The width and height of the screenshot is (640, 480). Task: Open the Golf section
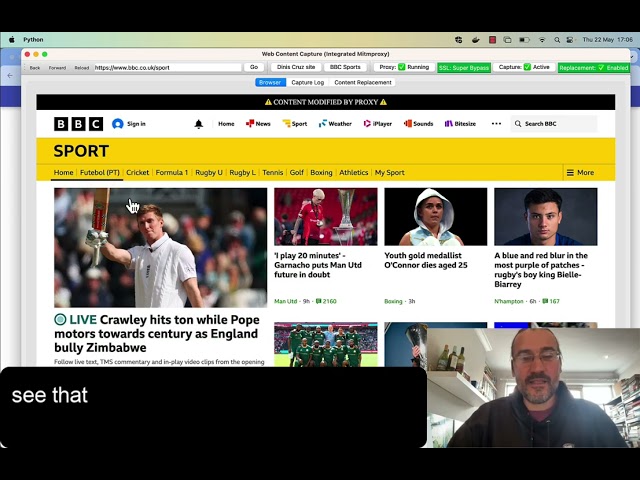pos(297,173)
